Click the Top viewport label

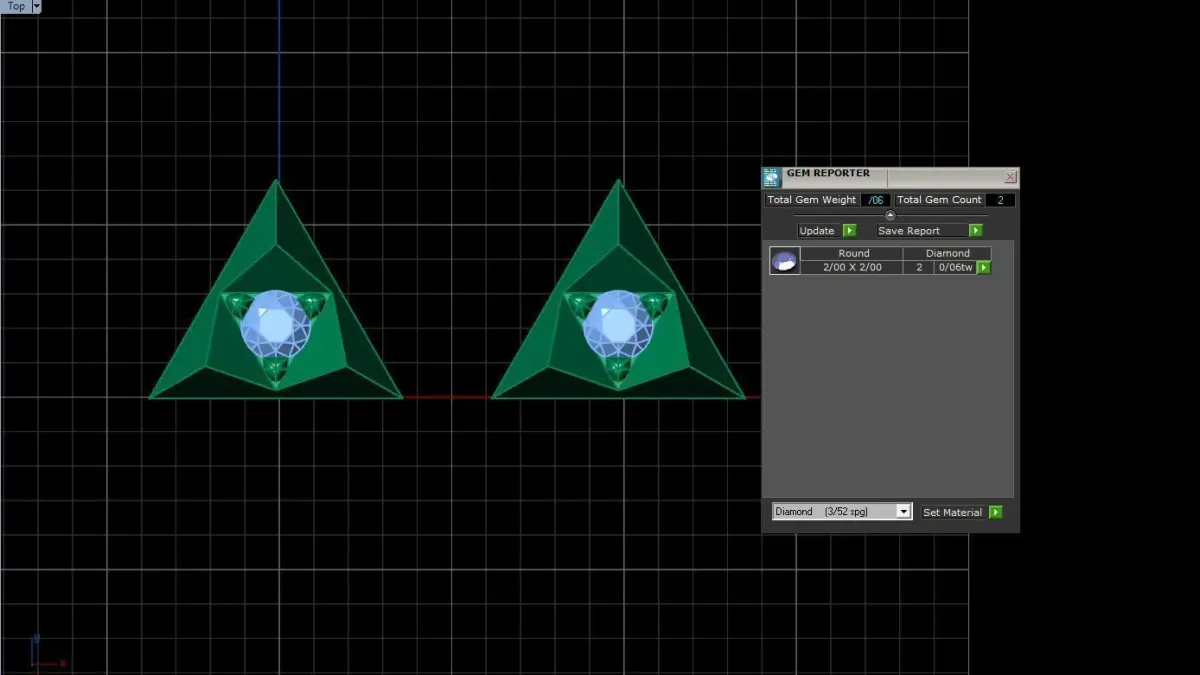[x=15, y=6]
